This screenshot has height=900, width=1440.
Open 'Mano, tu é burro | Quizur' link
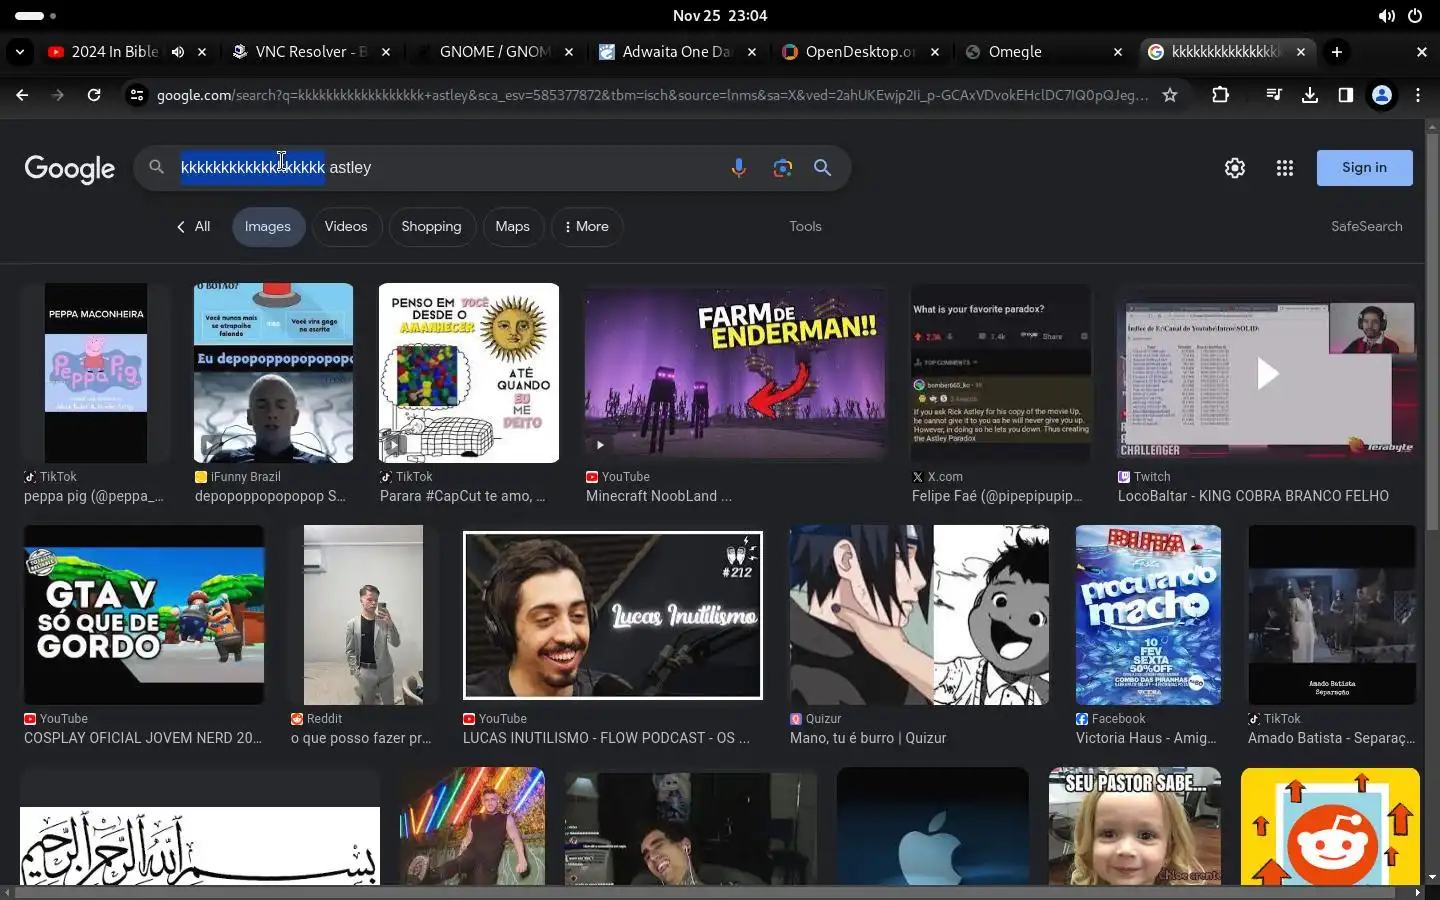[x=868, y=738]
